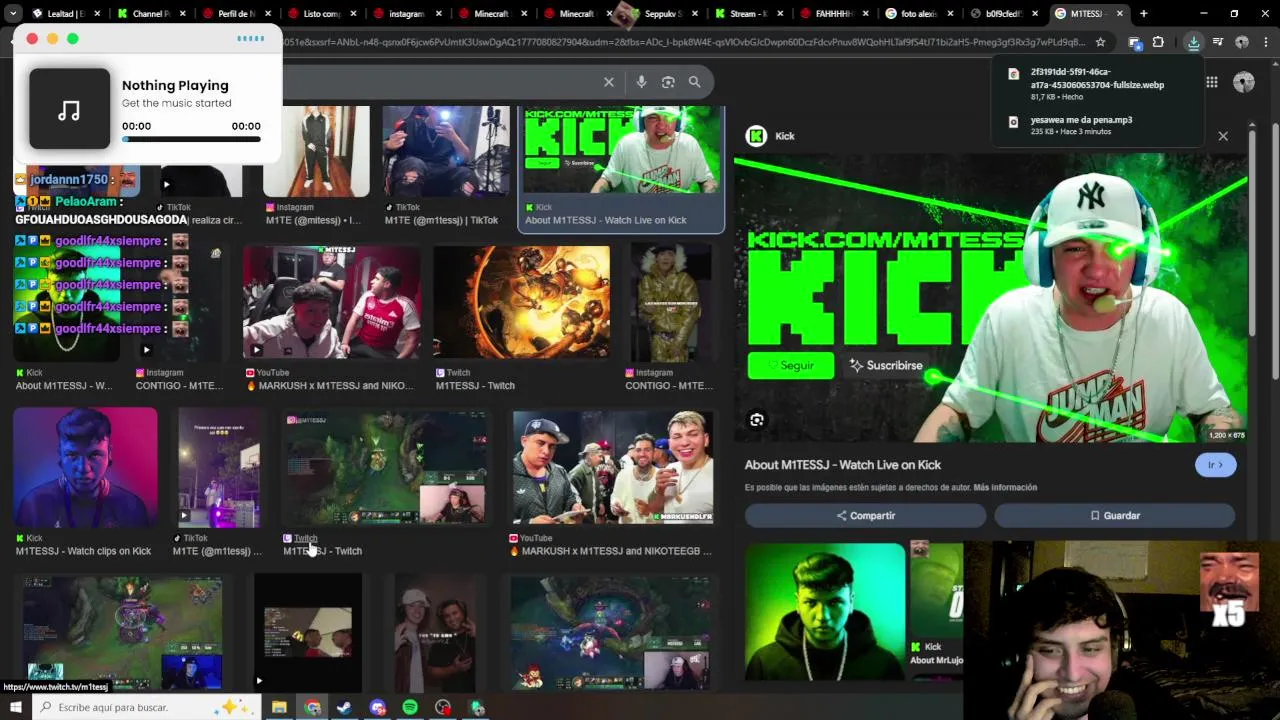The height and width of the screenshot is (720, 1280).
Task: Open the Más información link
Action: point(1005,488)
